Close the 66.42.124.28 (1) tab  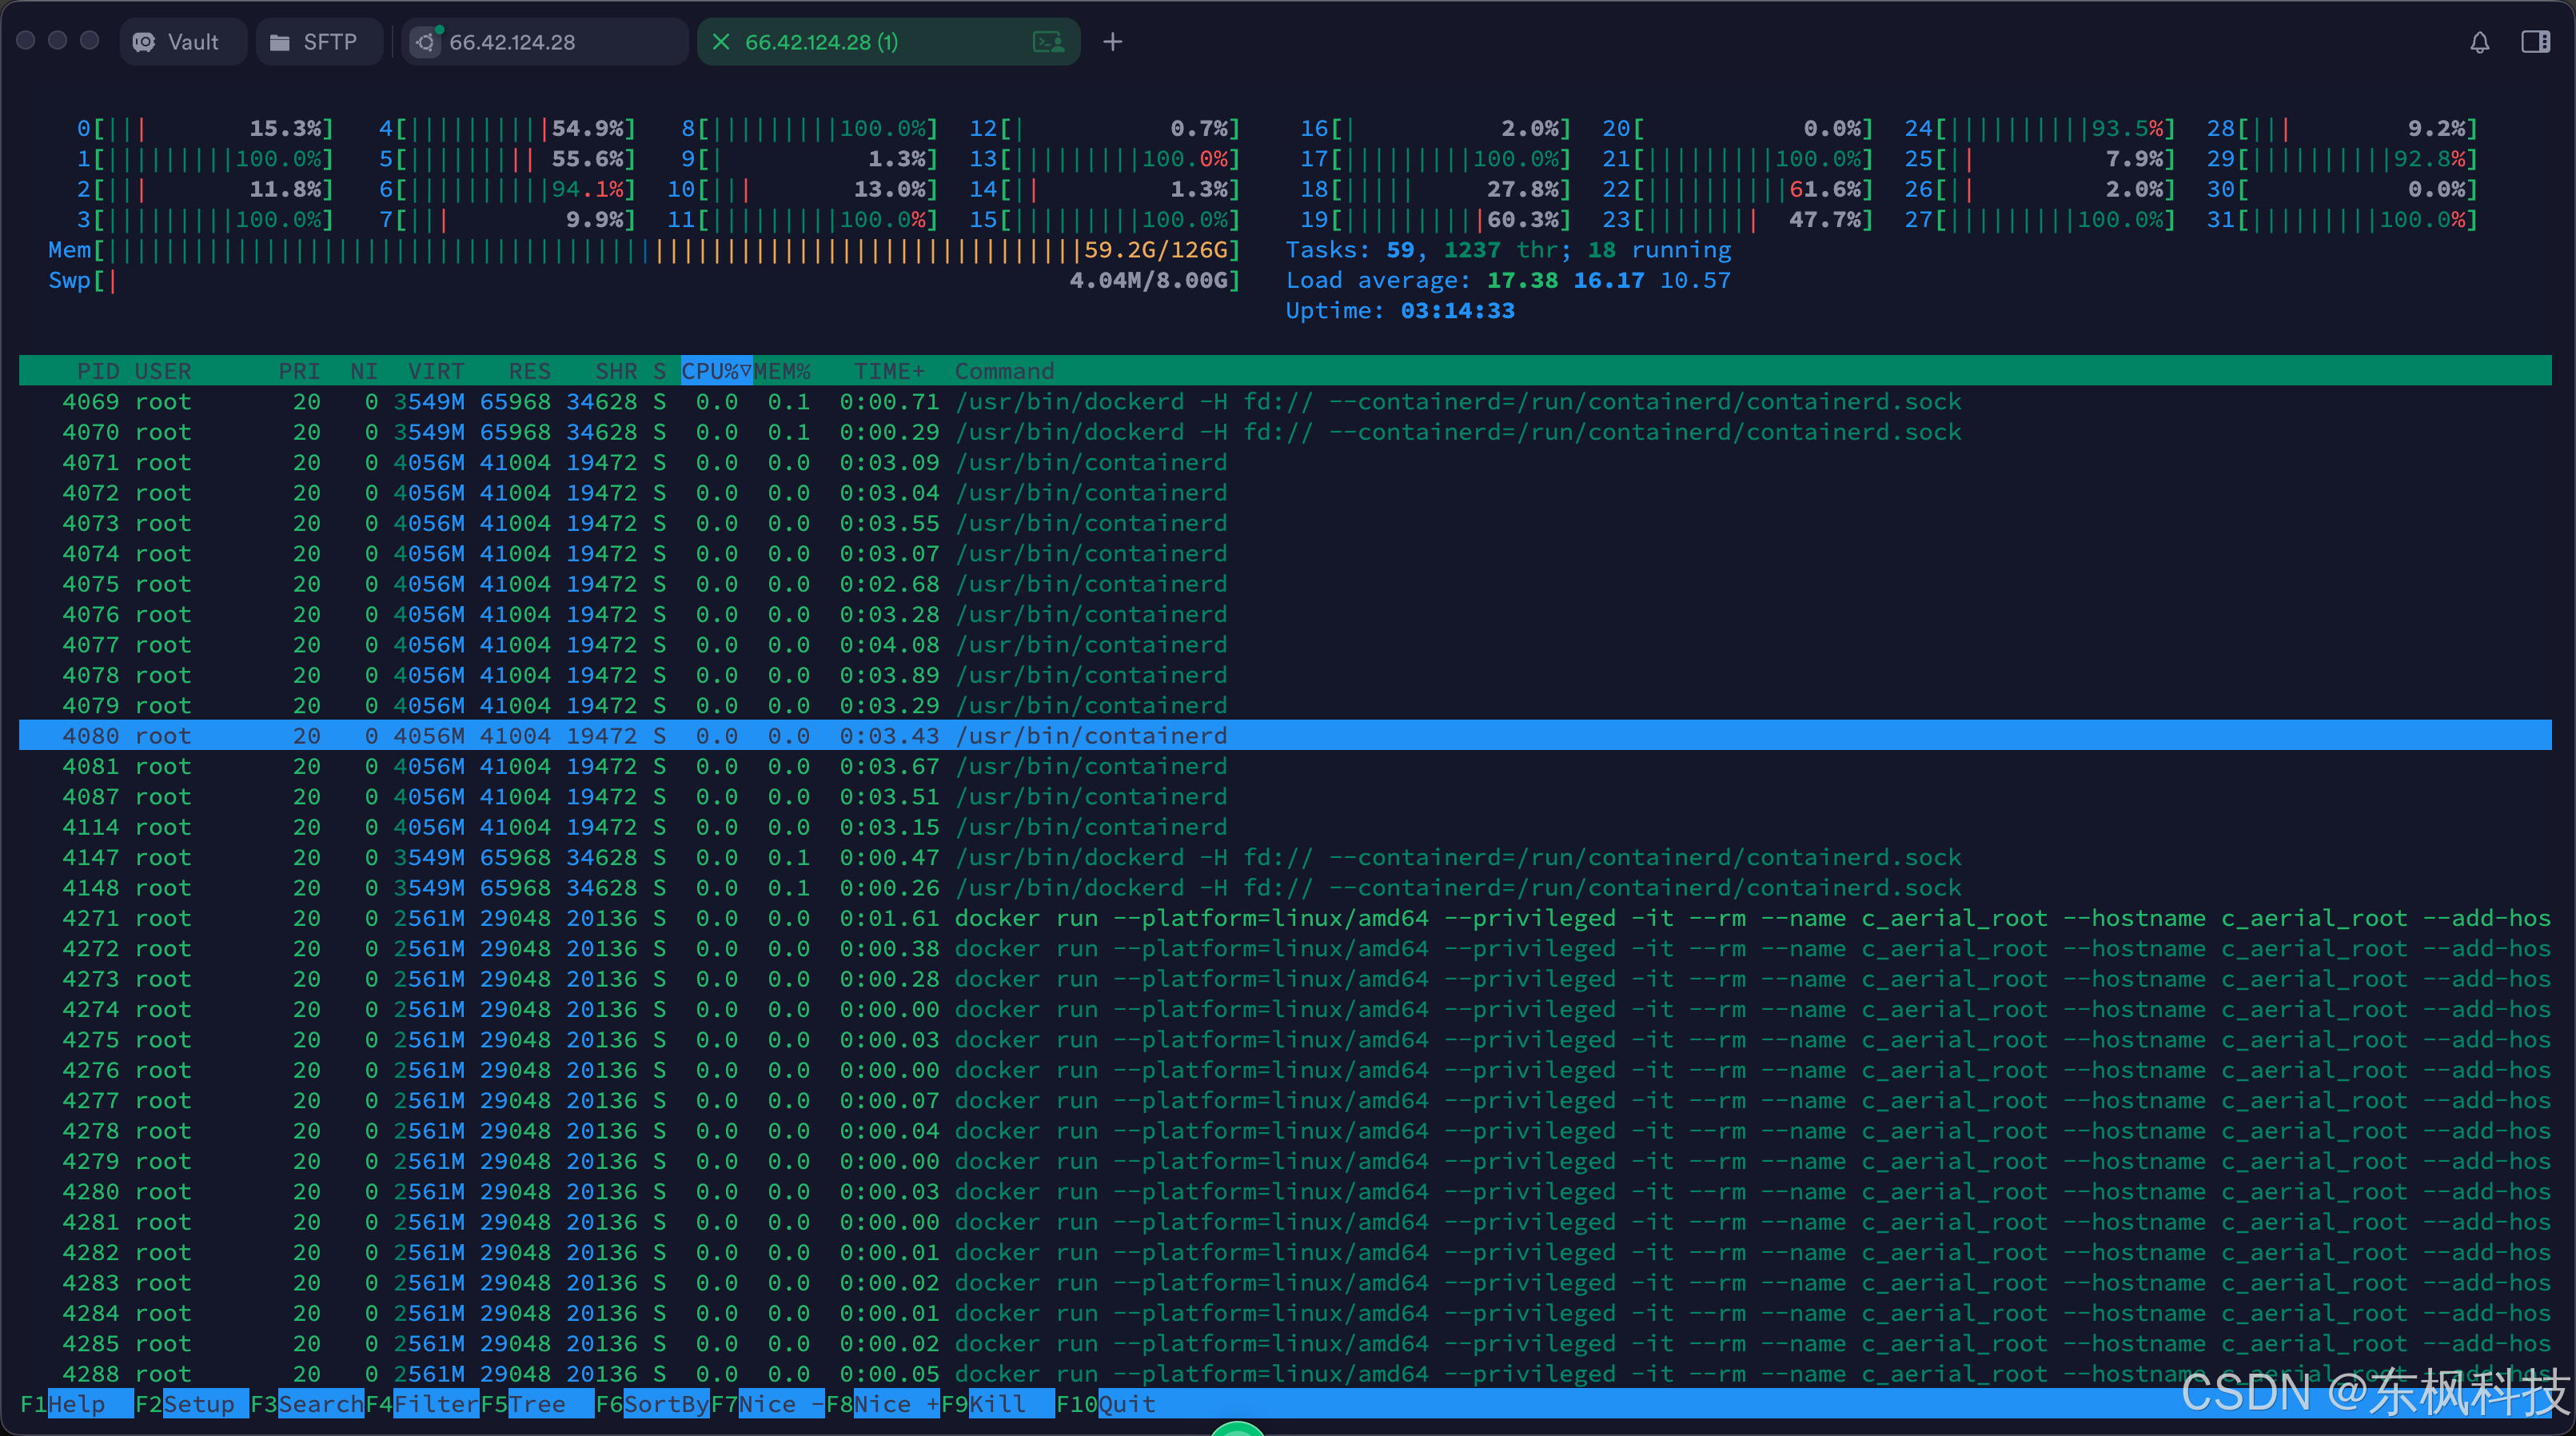tap(721, 42)
